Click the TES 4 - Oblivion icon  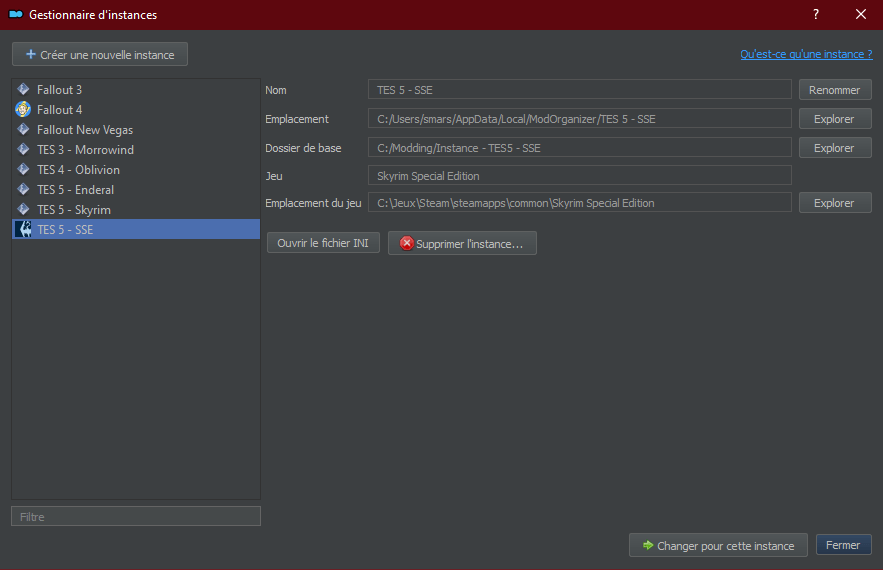coord(23,170)
